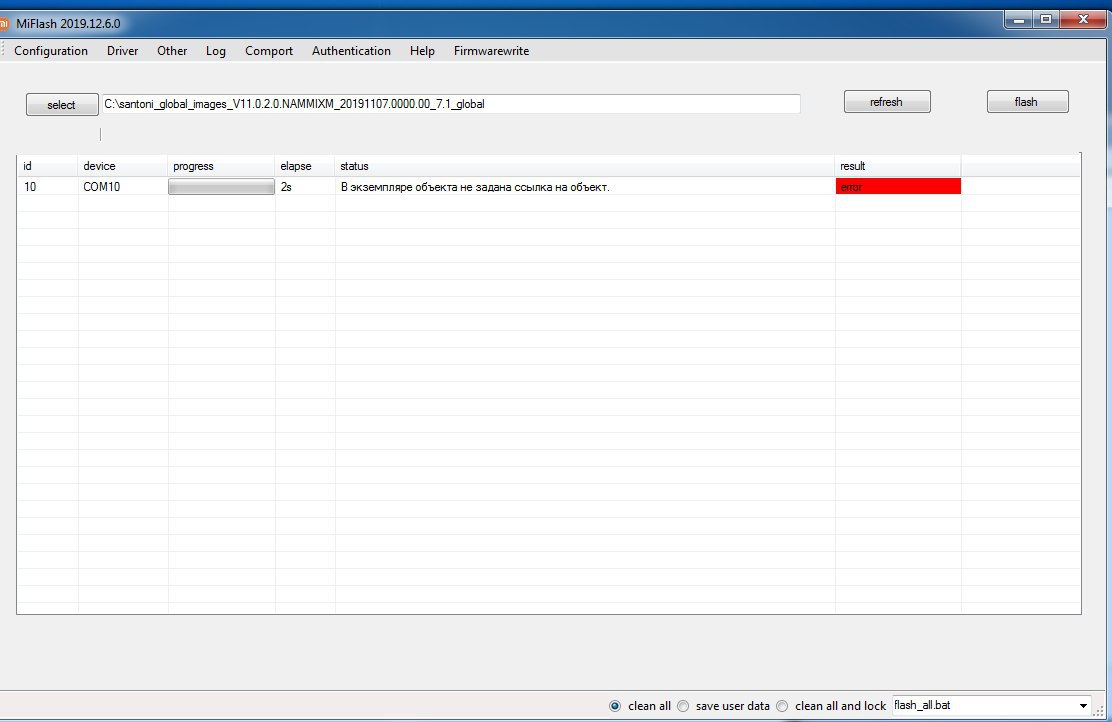
Task: Click the flash button
Action: [x=1027, y=101]
